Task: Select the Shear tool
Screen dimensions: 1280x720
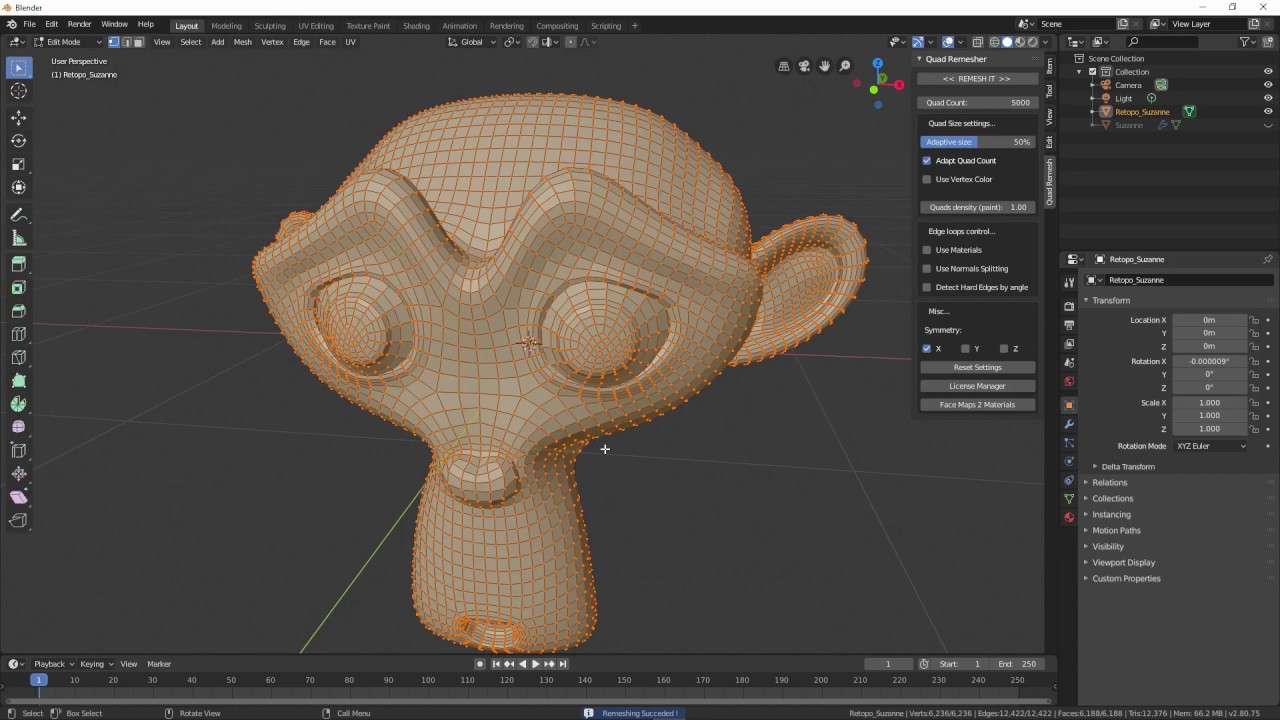Action: tap(18, 497)
